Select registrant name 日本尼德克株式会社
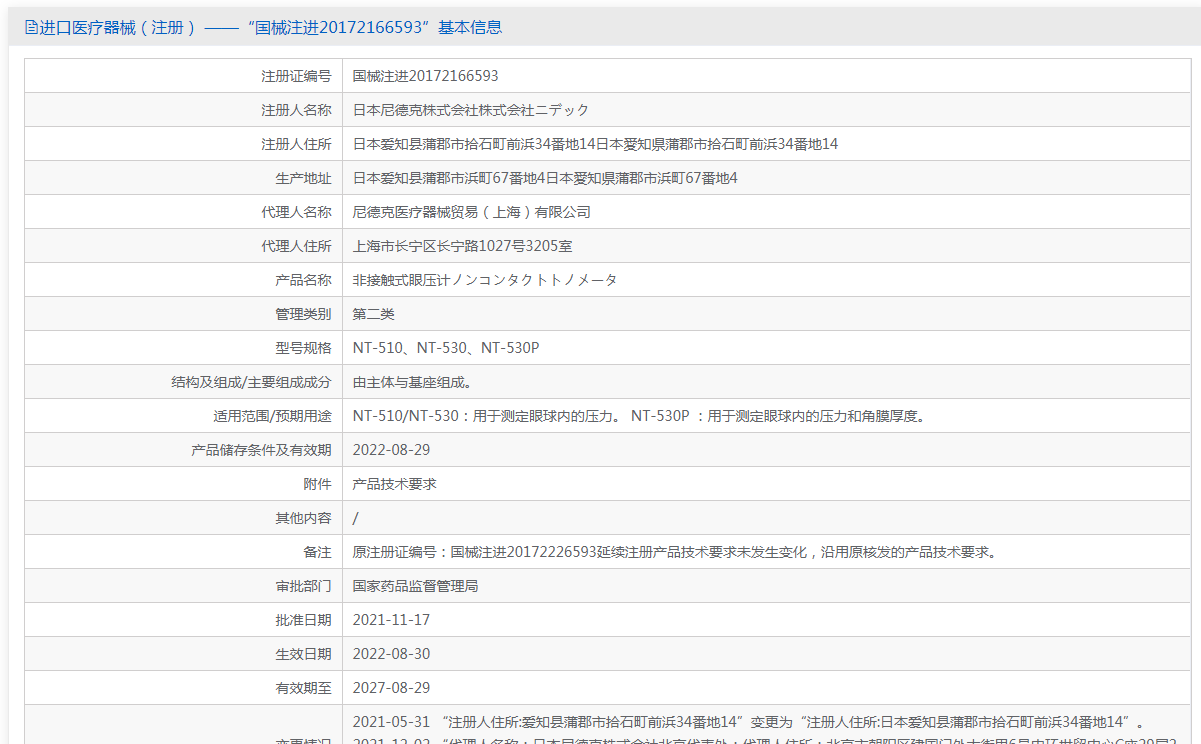 point(415,110)
